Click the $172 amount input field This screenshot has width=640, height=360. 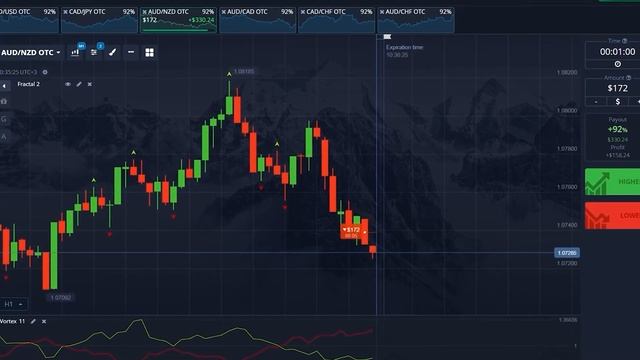coord(617,88)
